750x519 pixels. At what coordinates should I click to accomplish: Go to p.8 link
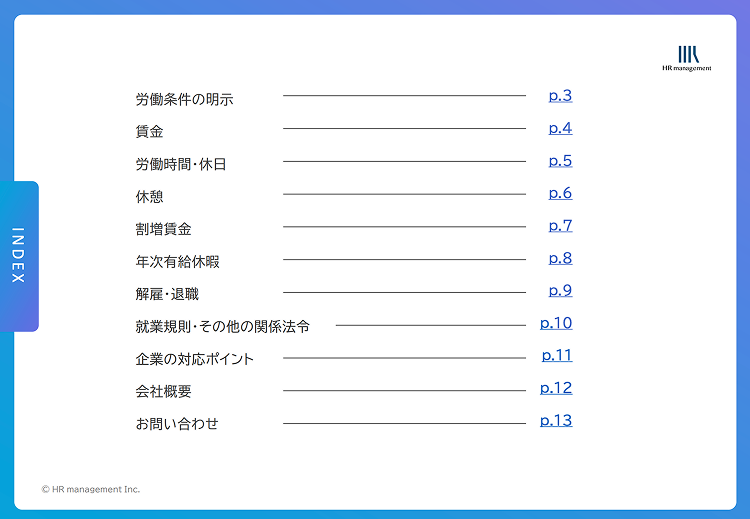[x=560, y=259]
